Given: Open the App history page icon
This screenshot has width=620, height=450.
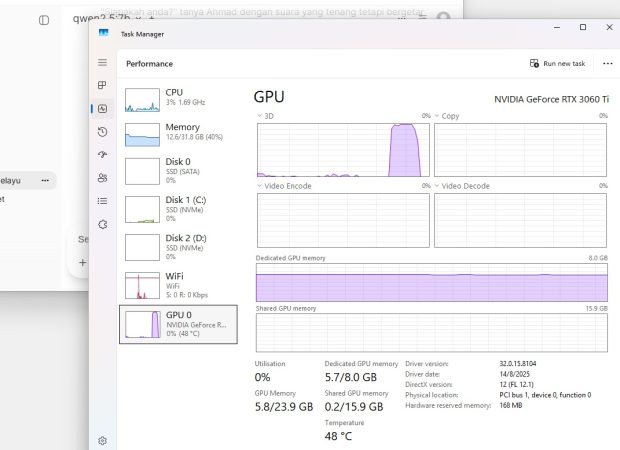Looking at the screenshot, I should [102, 132].
